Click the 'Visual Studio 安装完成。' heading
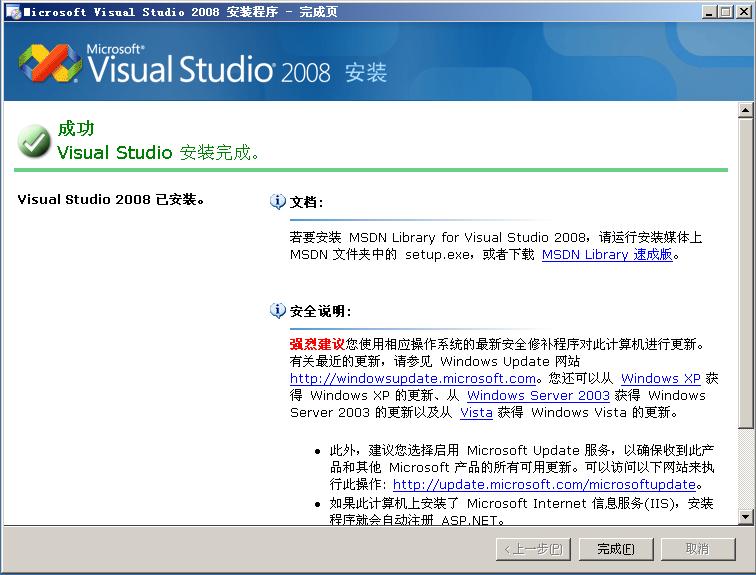The image size is (756, 575). (x=158, y=152)
